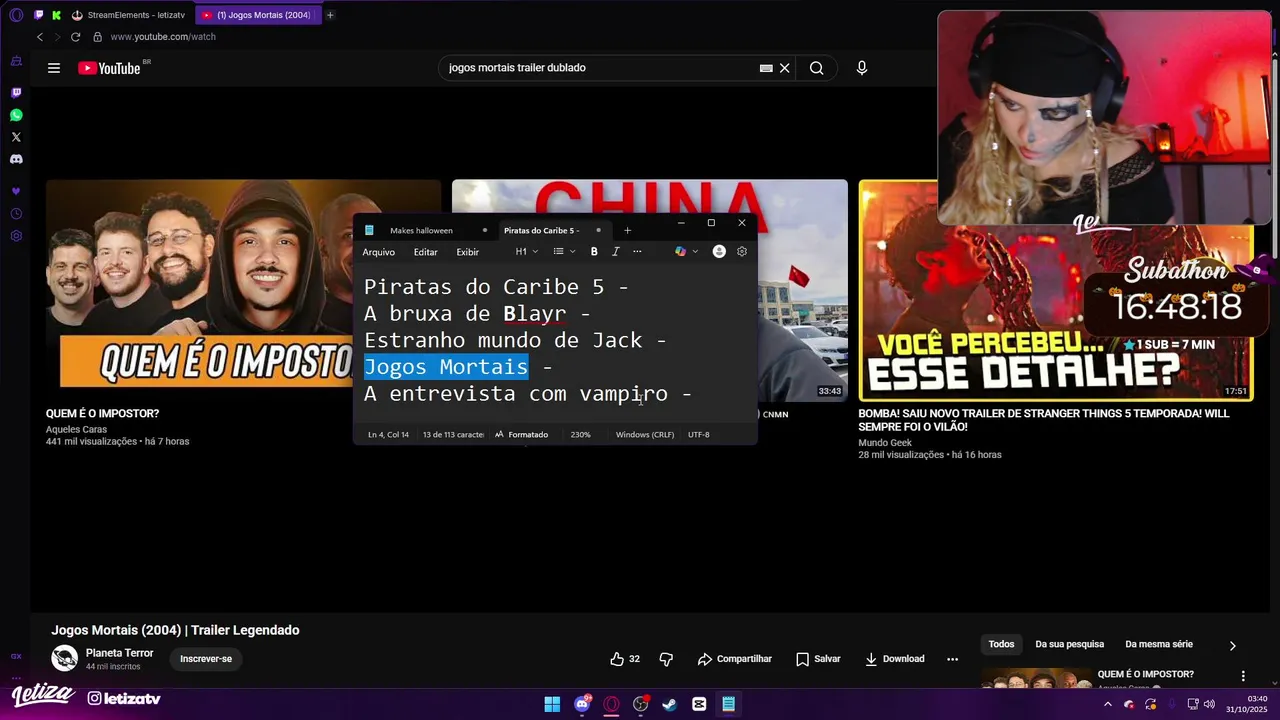
Task: Open the Twitch sidebar panel in Opera
Action: coord(16,93)
